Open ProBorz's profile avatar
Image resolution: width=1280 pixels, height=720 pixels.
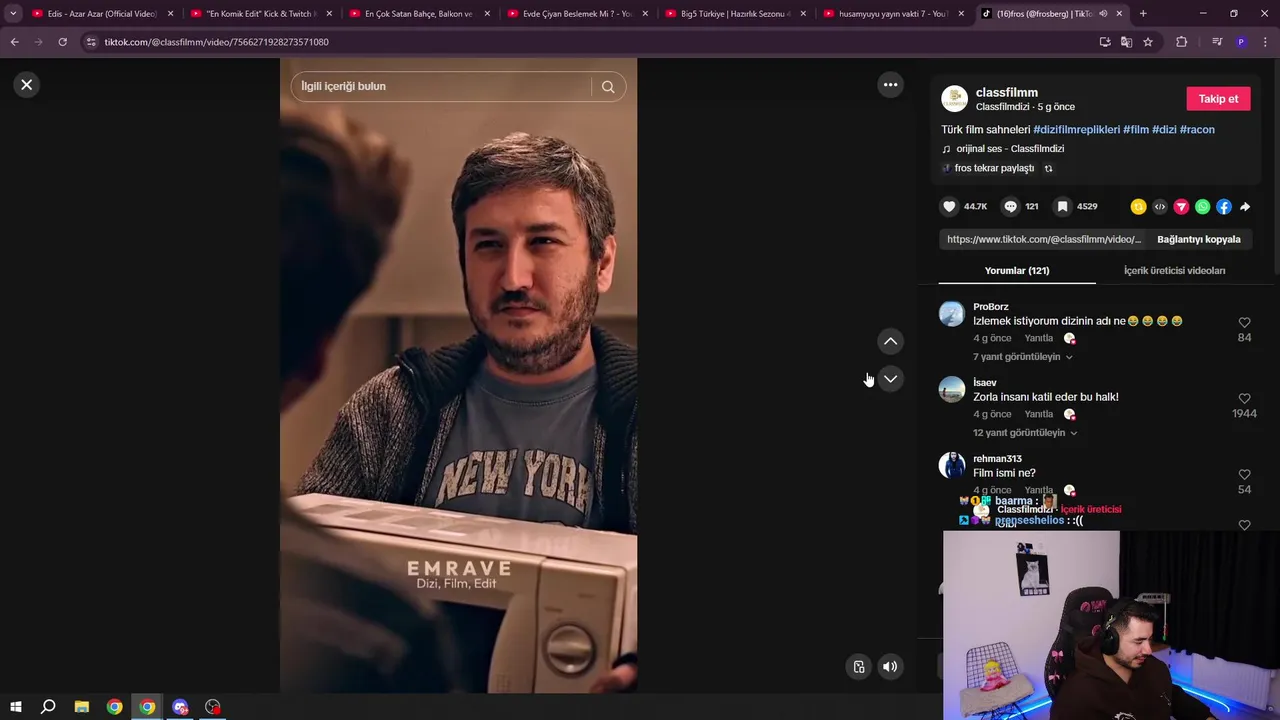pyautogui.click(x=951, y=314)
